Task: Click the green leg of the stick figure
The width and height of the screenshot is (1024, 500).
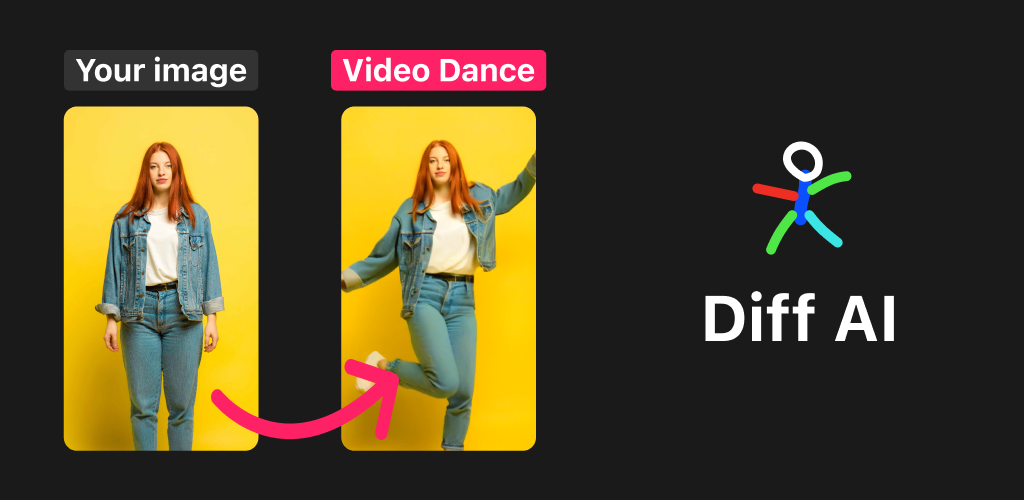Action: click(781, 232)
